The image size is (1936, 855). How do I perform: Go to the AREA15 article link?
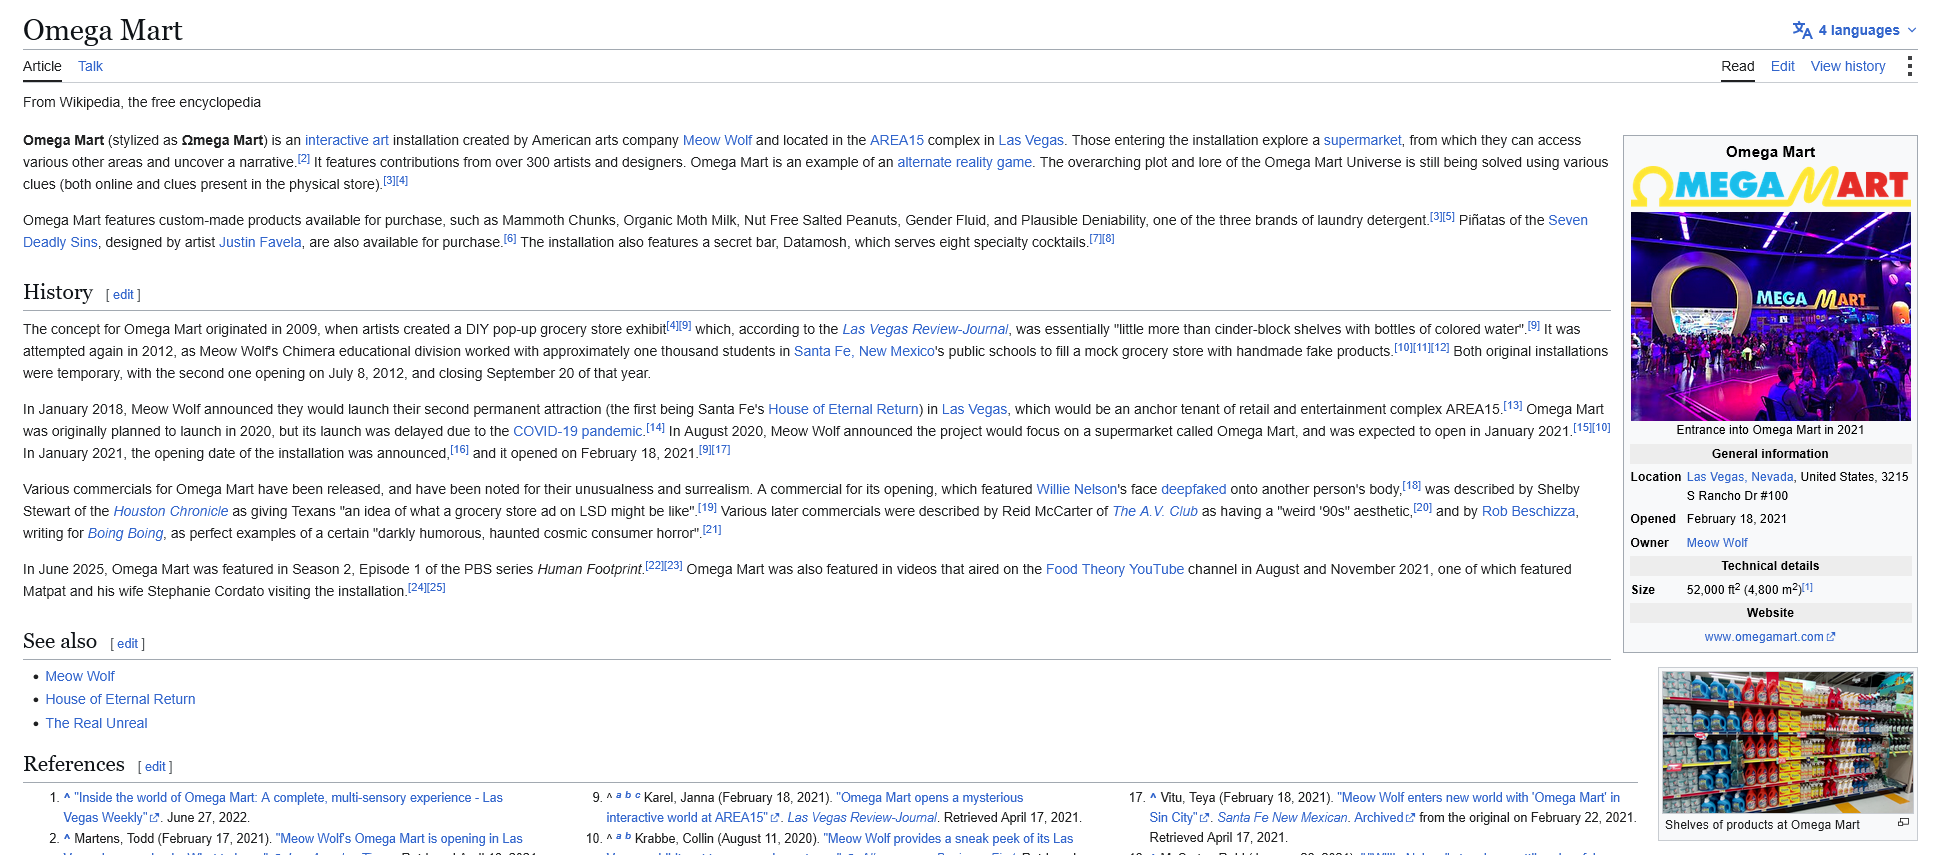tap(897, 140)
